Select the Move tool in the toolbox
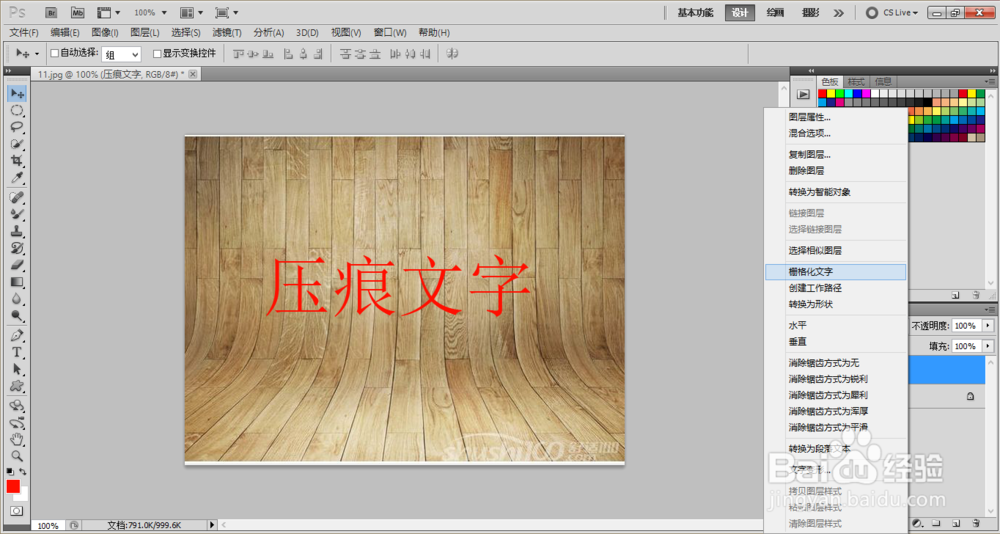 (x=17, y=94)
